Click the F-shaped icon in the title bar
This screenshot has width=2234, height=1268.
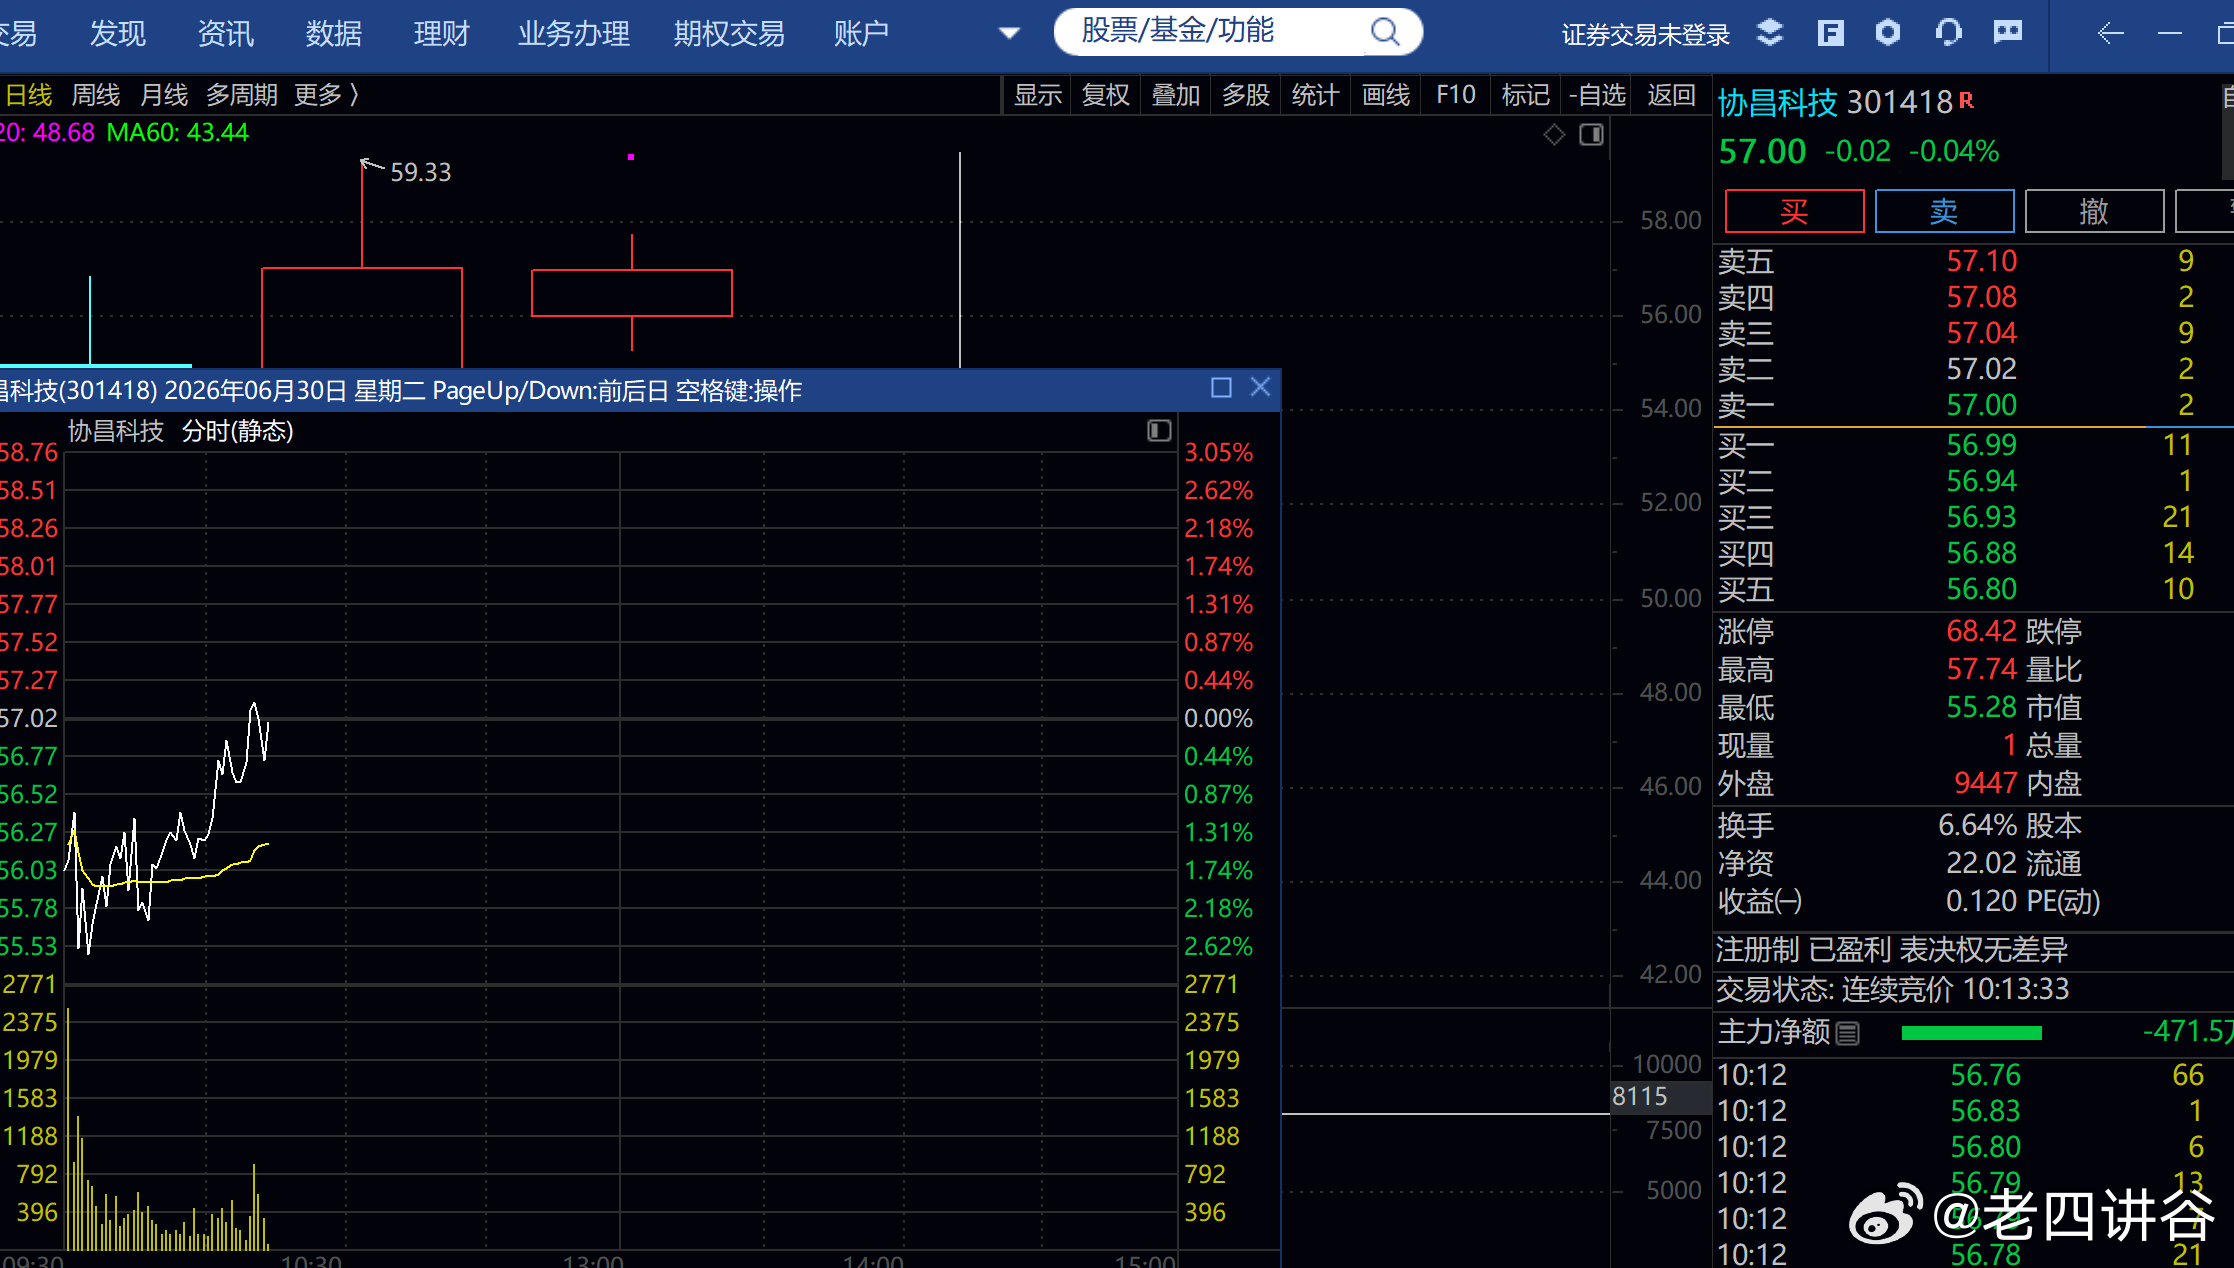(x=1830, y=33)
